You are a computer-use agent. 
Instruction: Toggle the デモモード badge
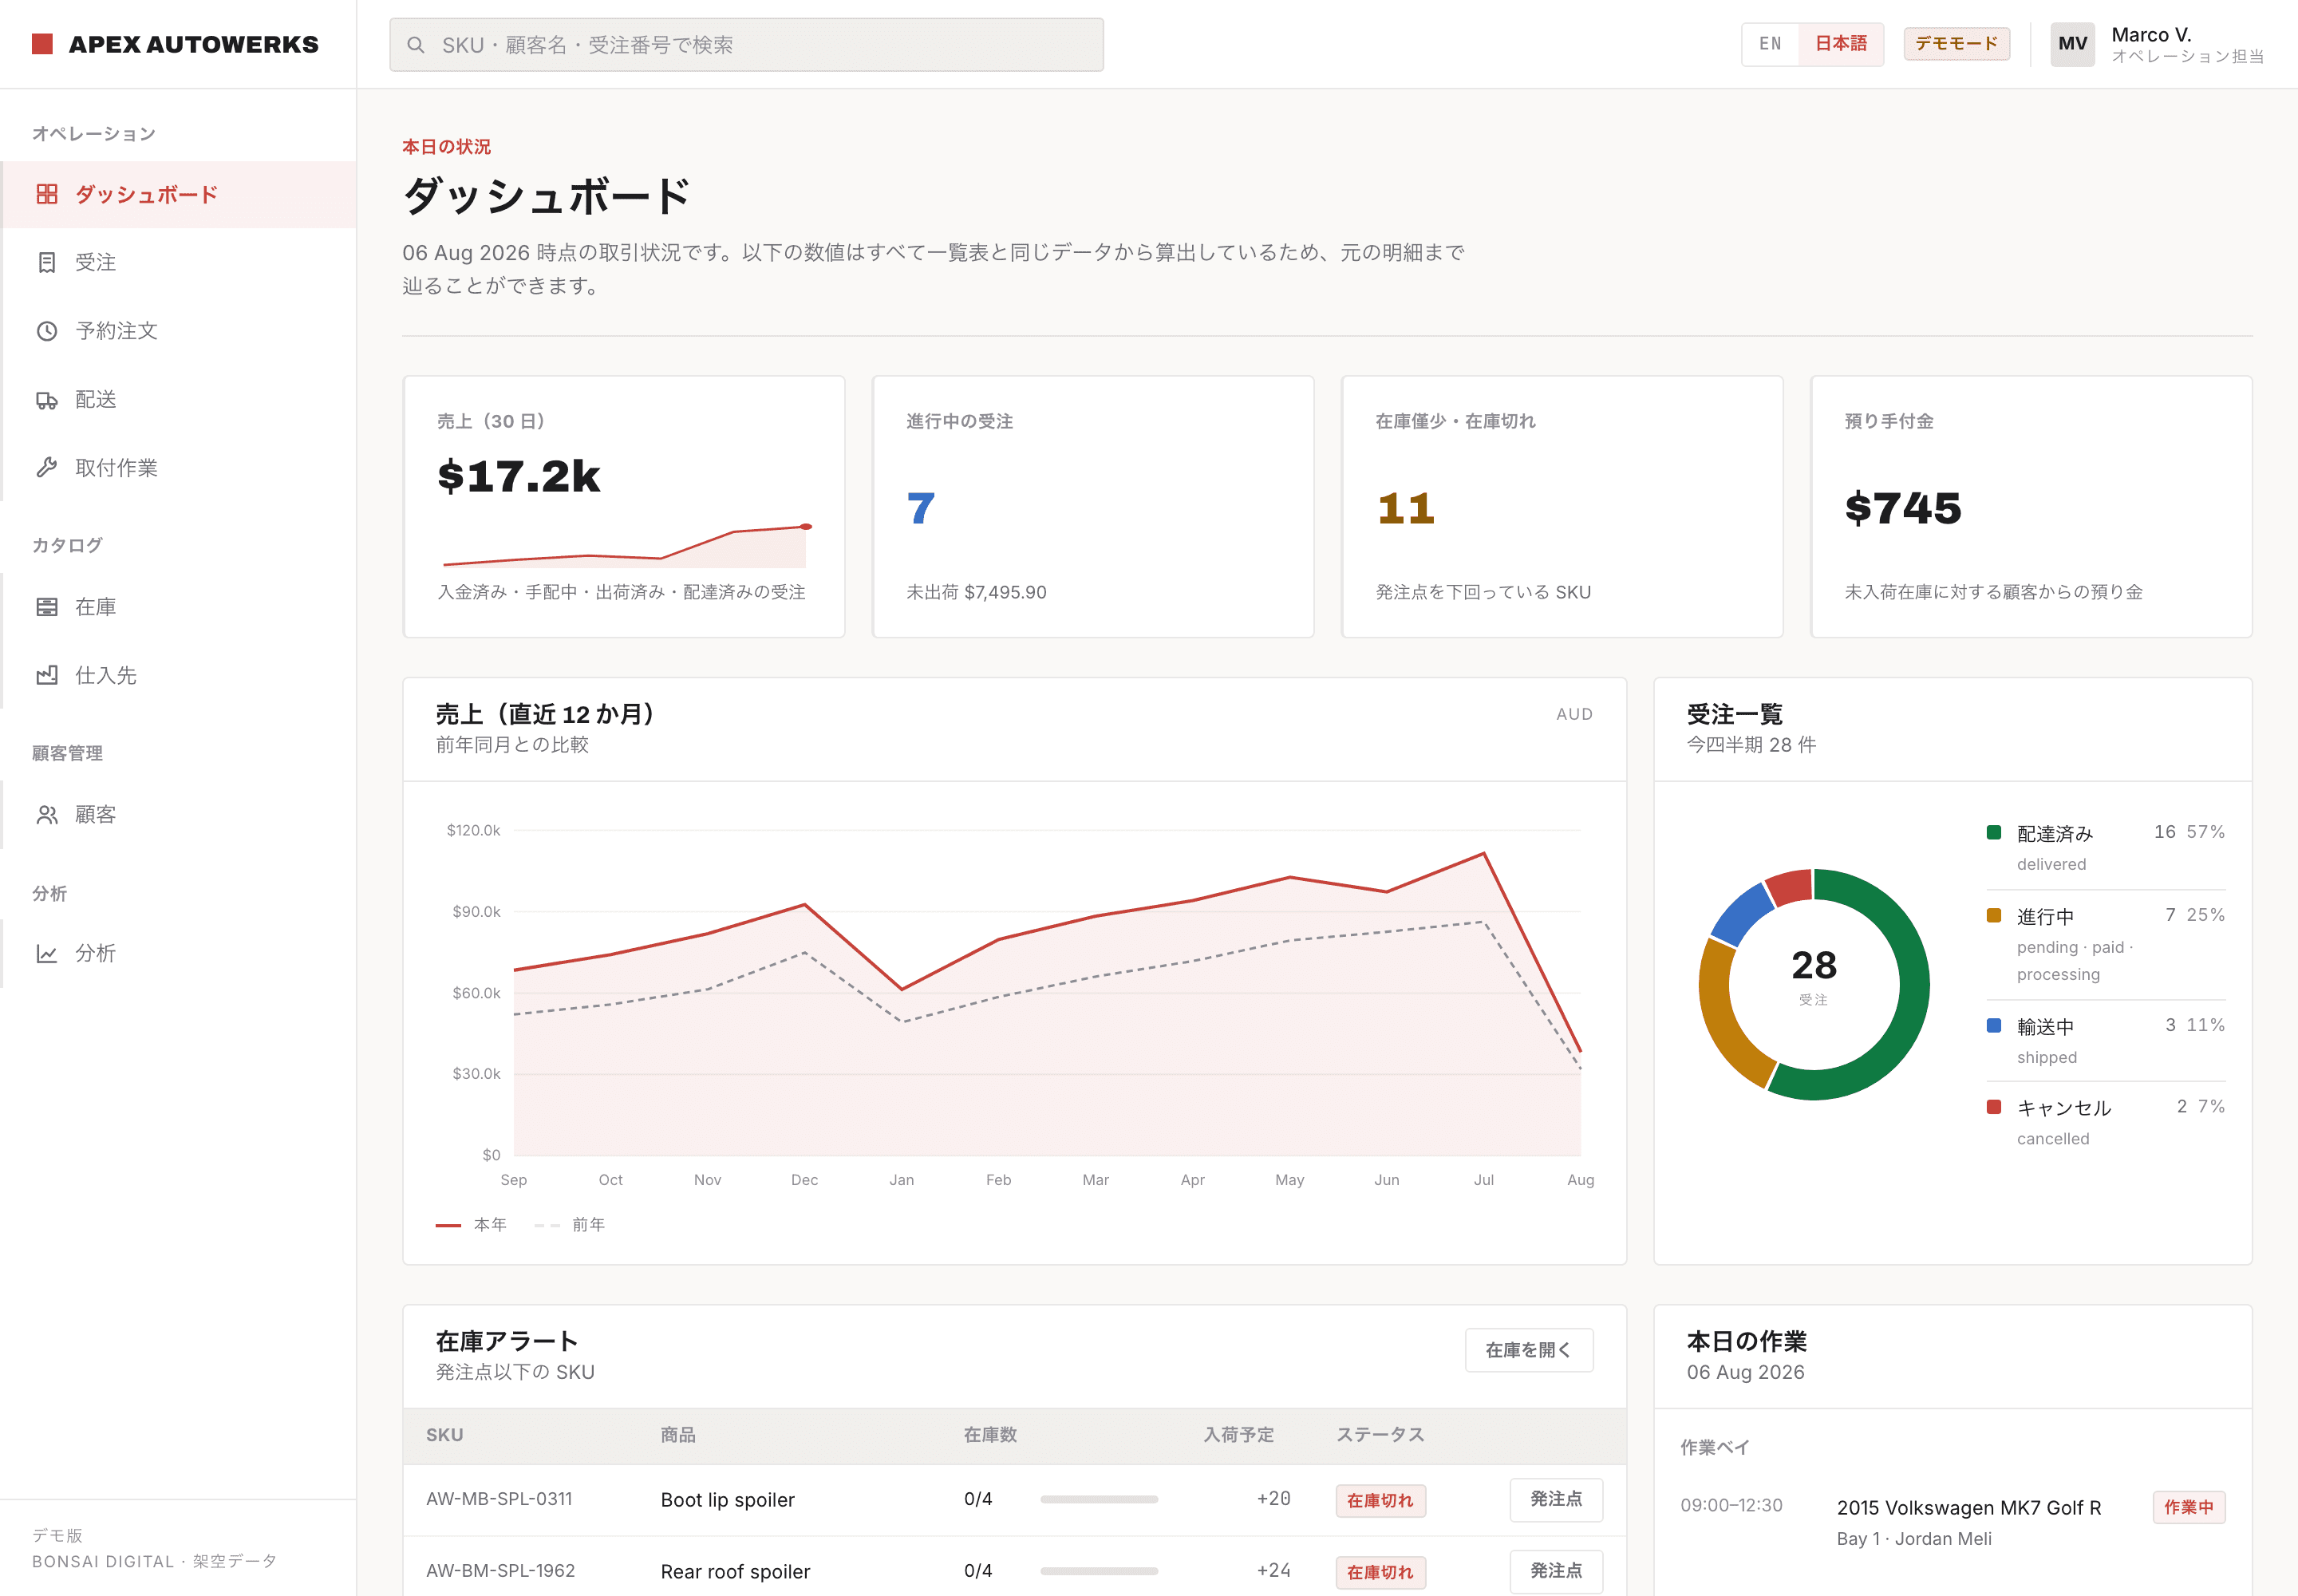point(1956,44)
